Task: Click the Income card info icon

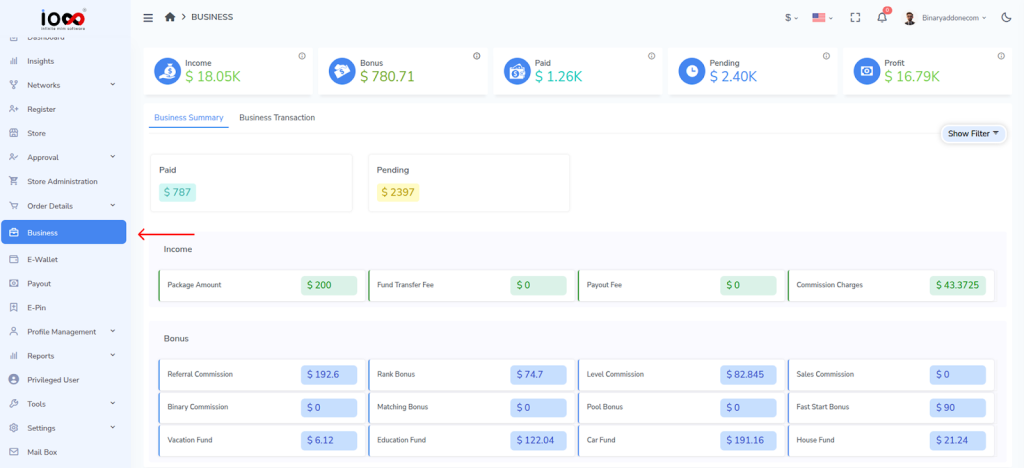Action: [302, 56]
